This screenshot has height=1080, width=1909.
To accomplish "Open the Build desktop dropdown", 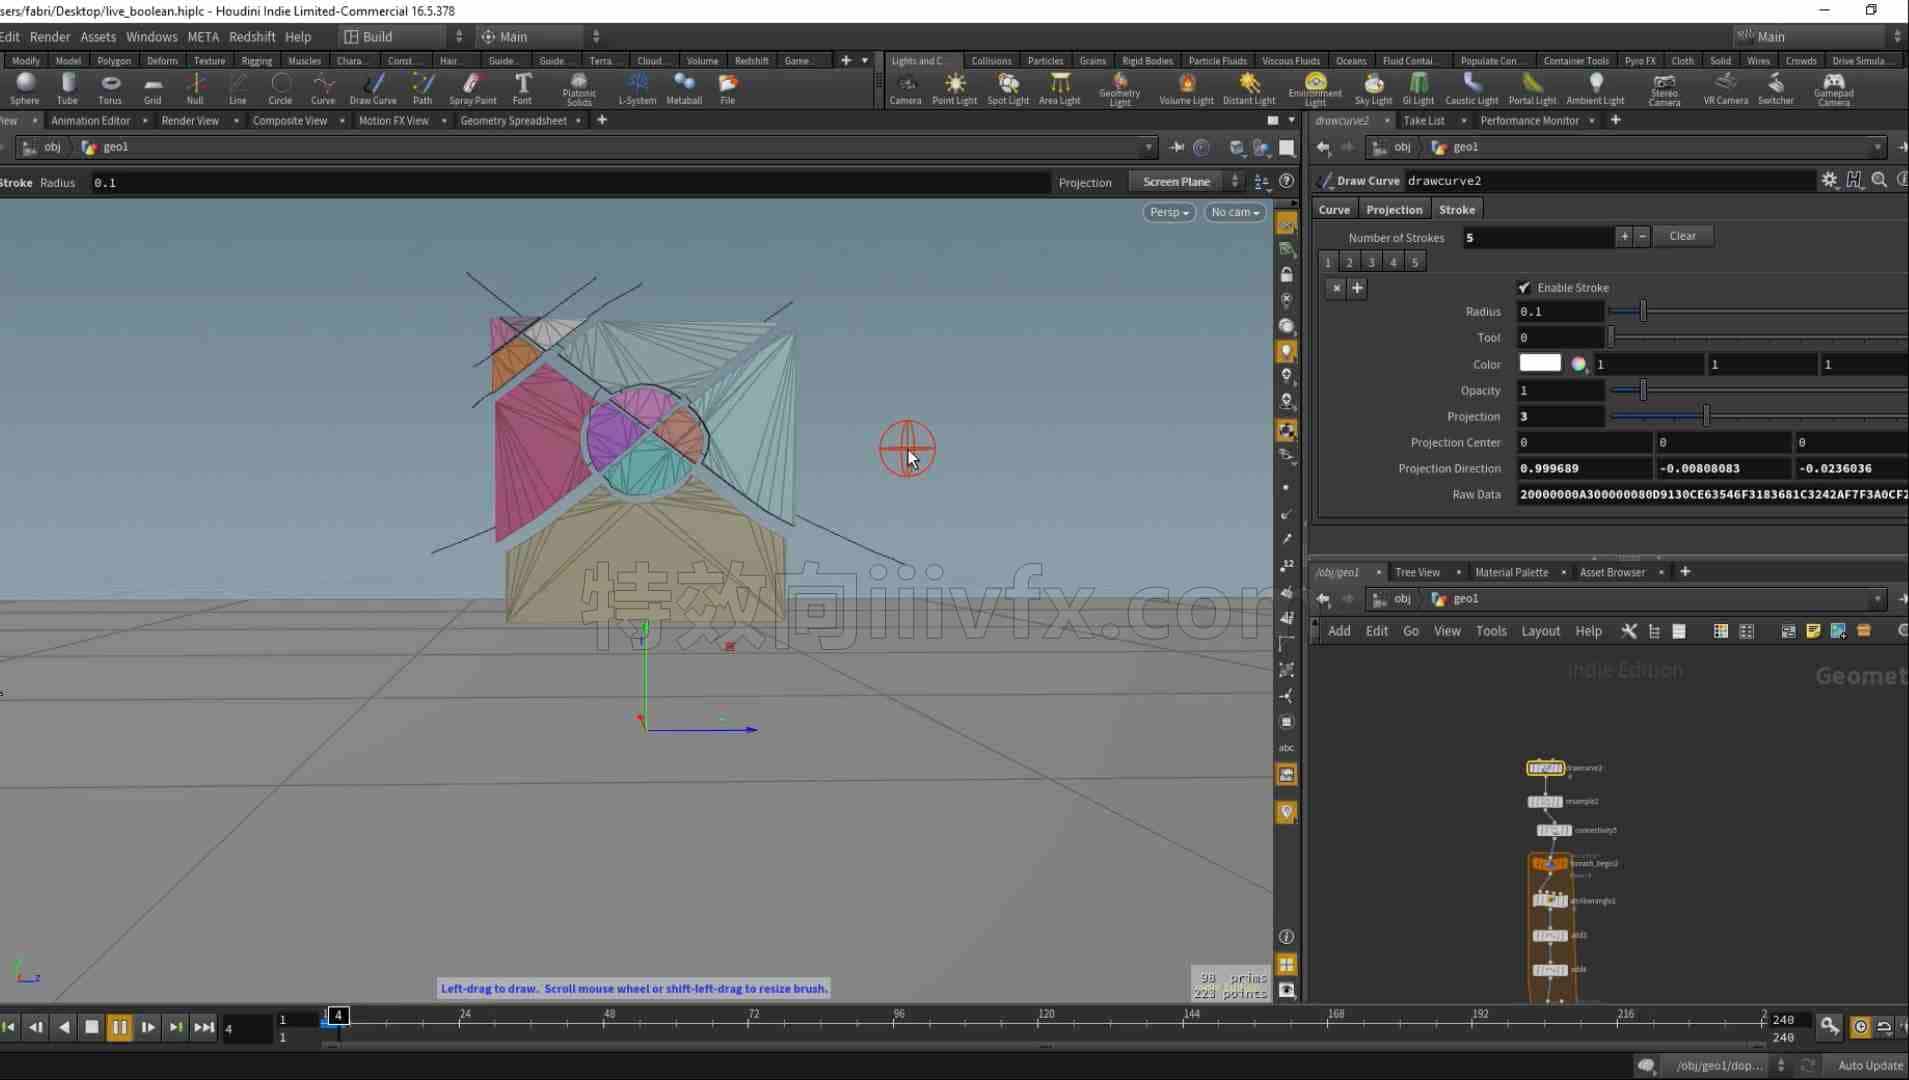I will click(404, 36).
